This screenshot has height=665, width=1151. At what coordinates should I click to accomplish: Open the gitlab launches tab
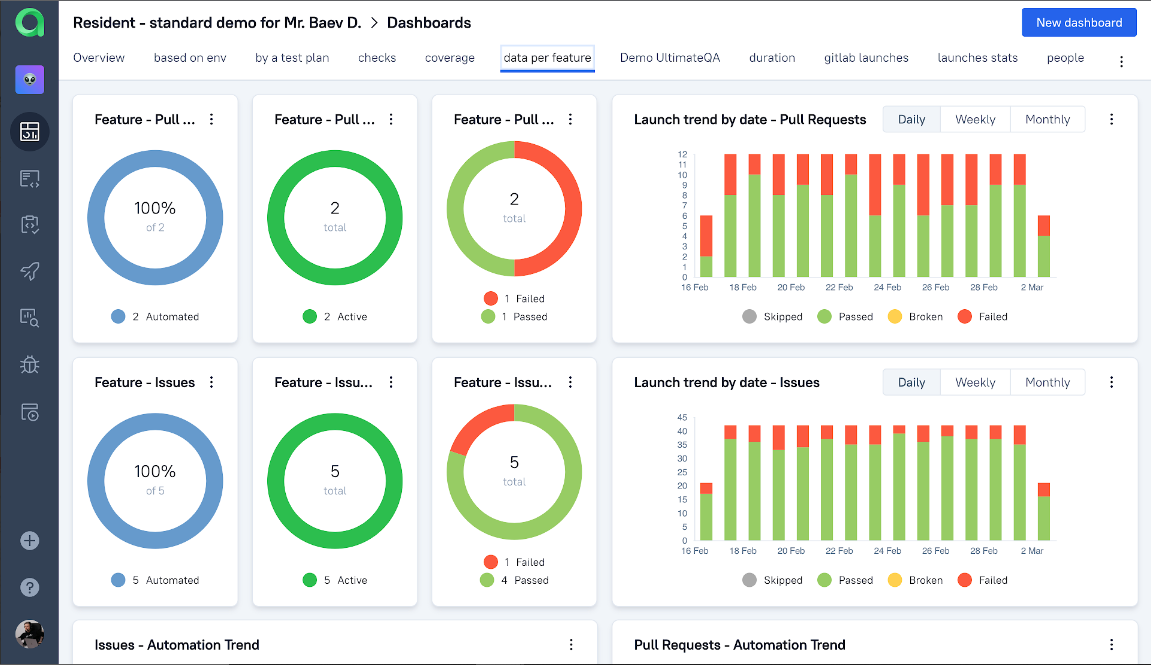point(866,58)
